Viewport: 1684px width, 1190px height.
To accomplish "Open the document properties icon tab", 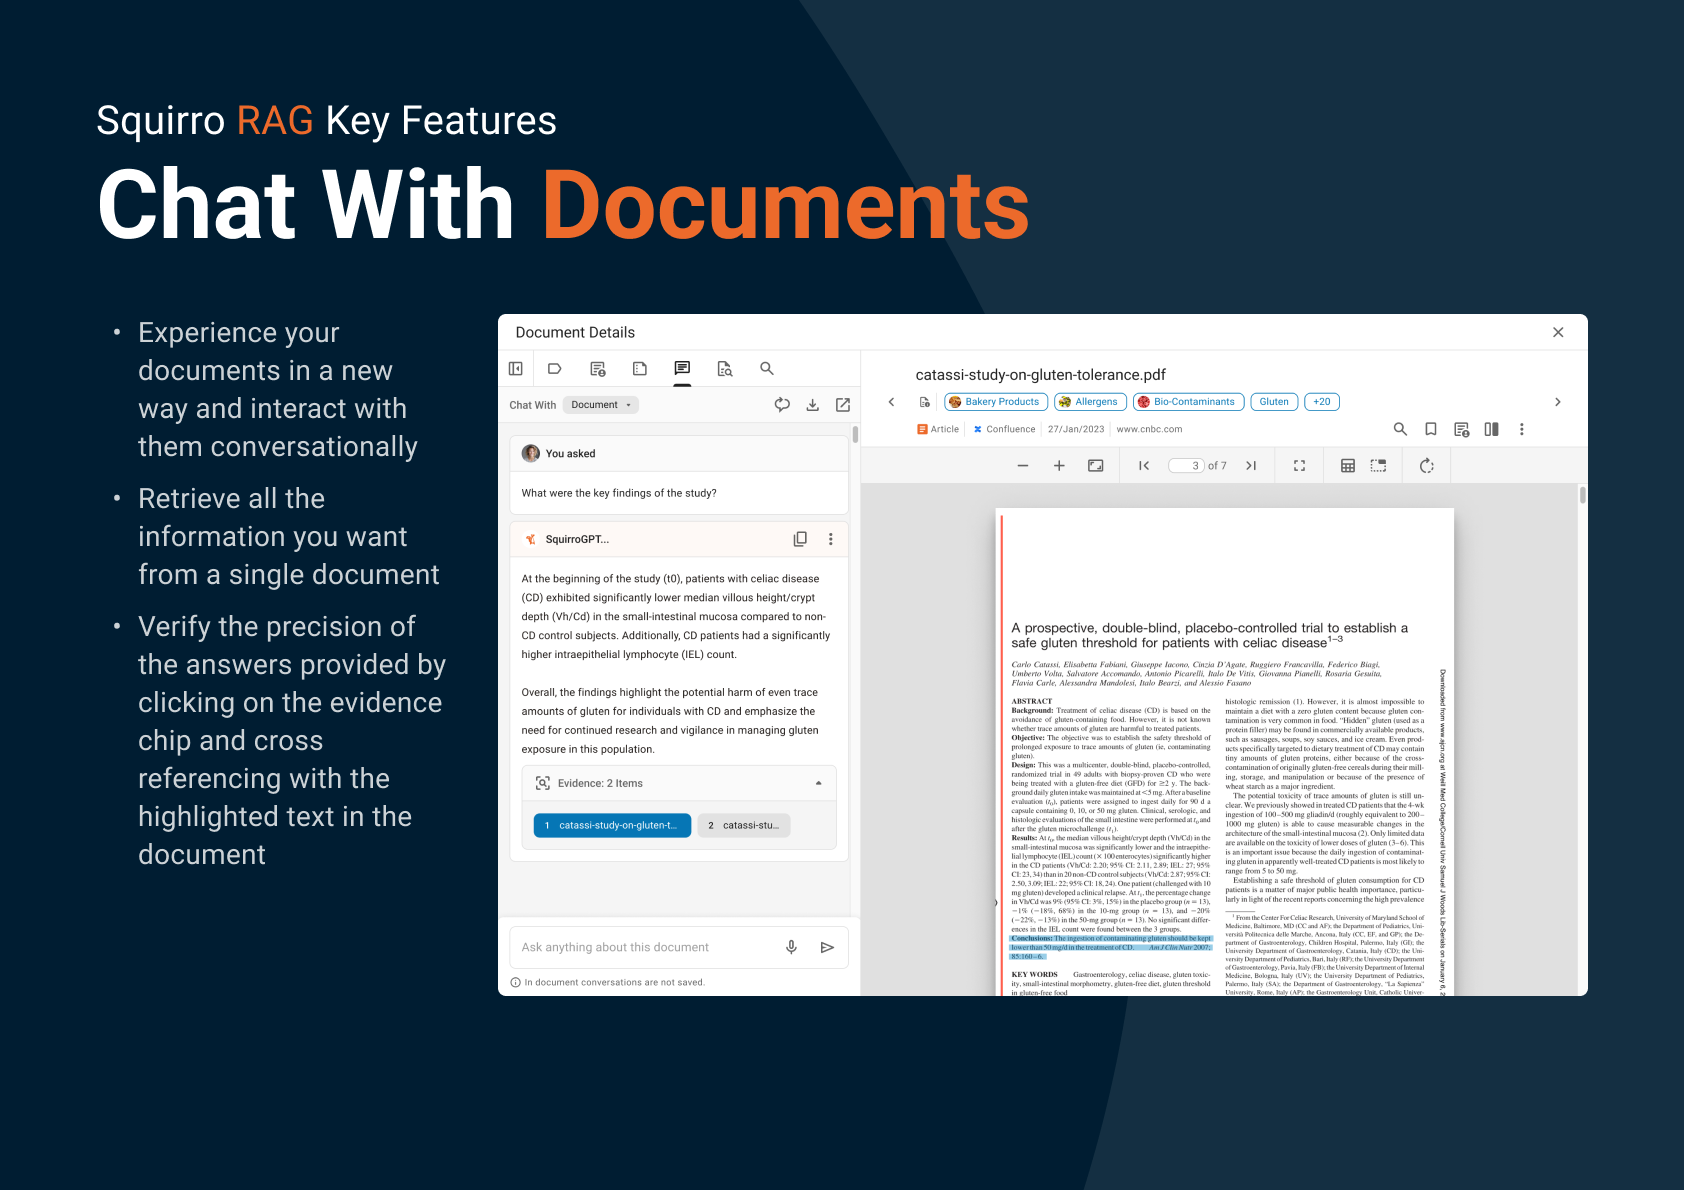I will point(598,369).
